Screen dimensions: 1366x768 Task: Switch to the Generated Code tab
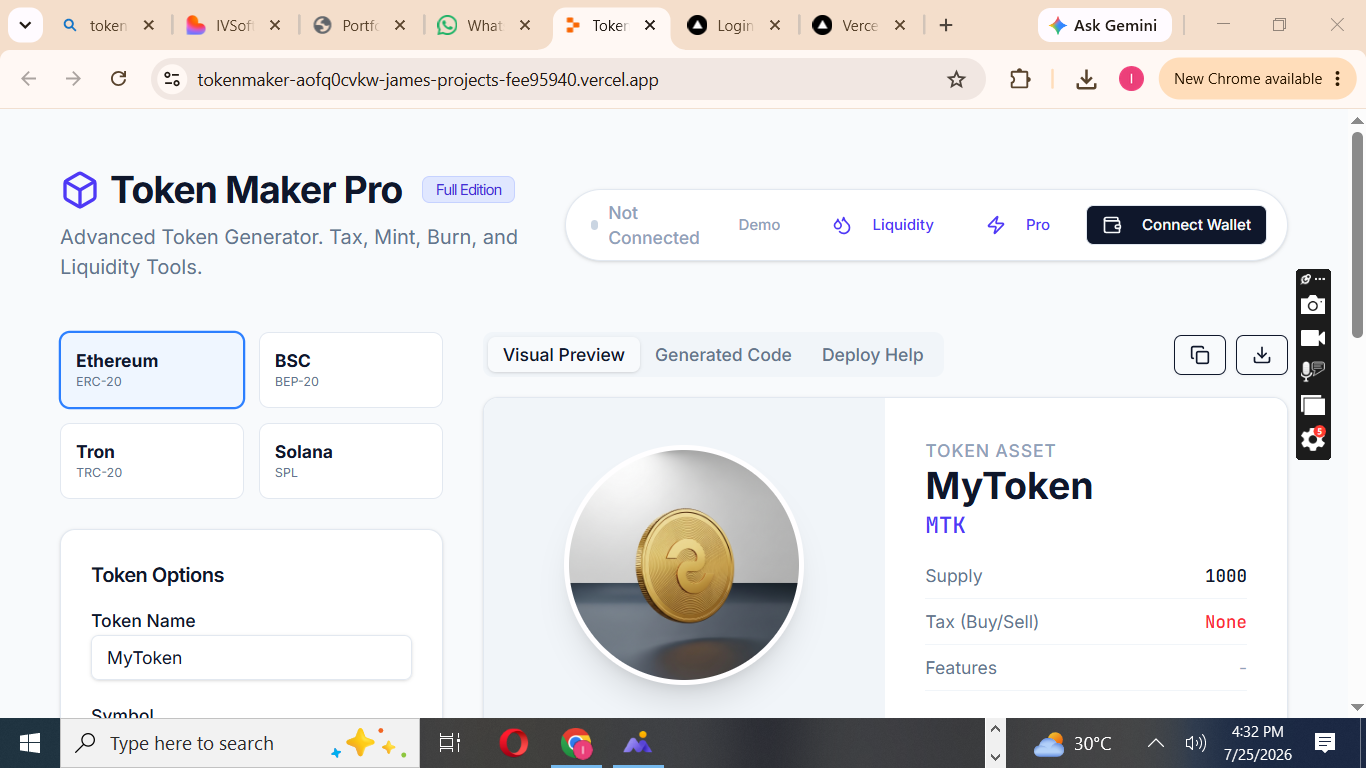(723, 355)
